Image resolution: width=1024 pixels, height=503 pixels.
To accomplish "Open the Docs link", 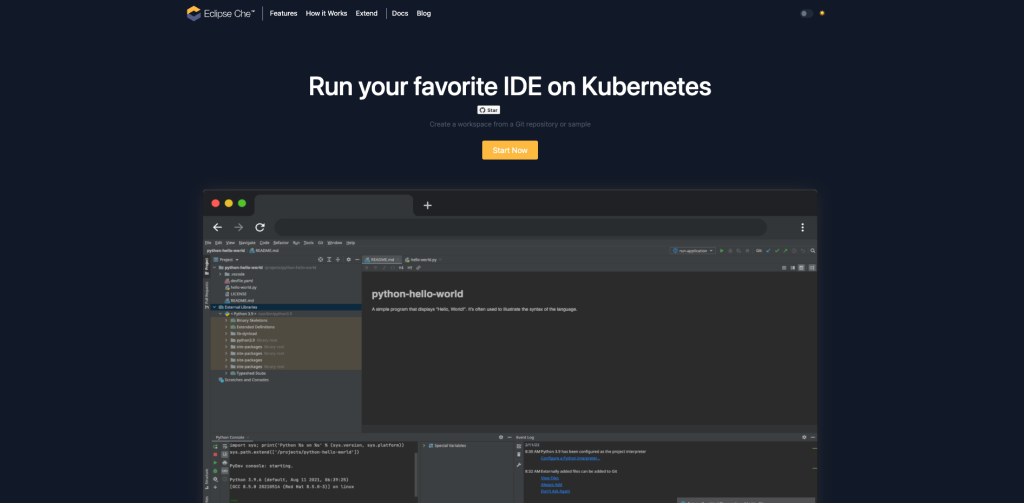I will point(400,13).
